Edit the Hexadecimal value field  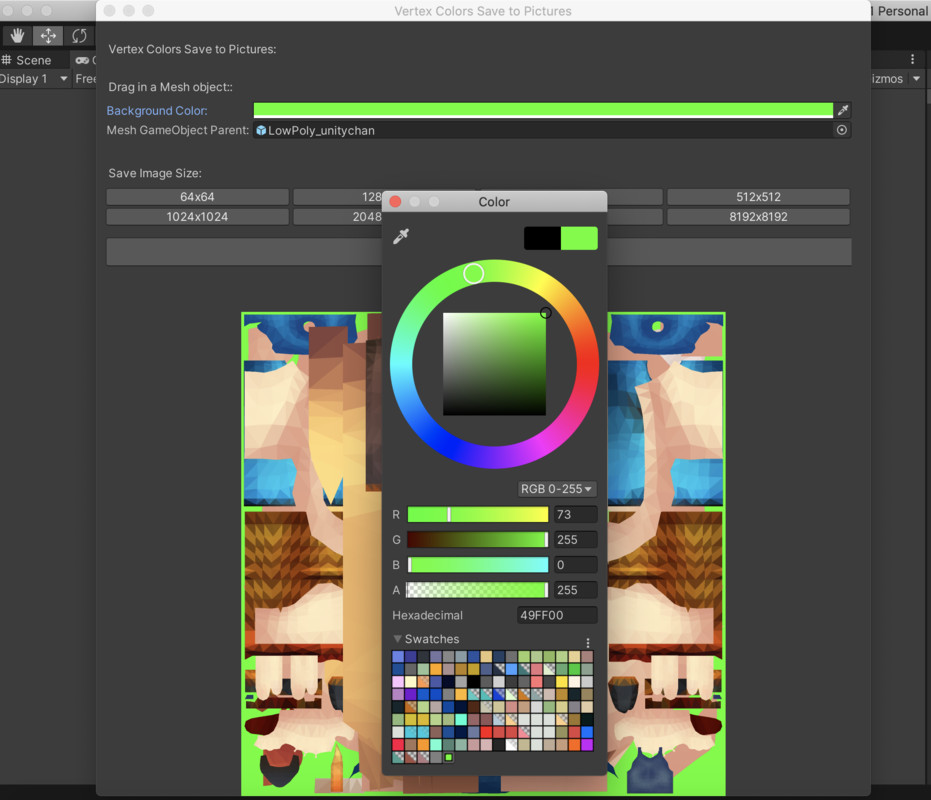click(x=557, y=615)
